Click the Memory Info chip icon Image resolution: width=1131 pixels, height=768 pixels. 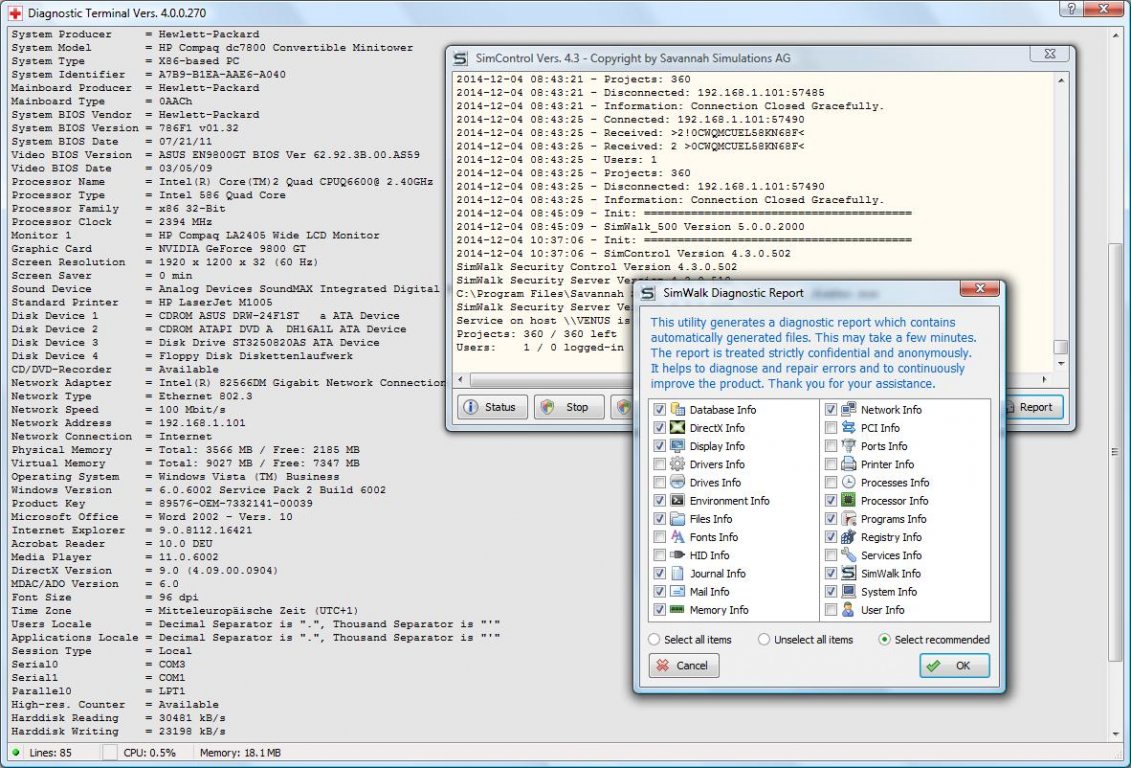tap(677, 609)
